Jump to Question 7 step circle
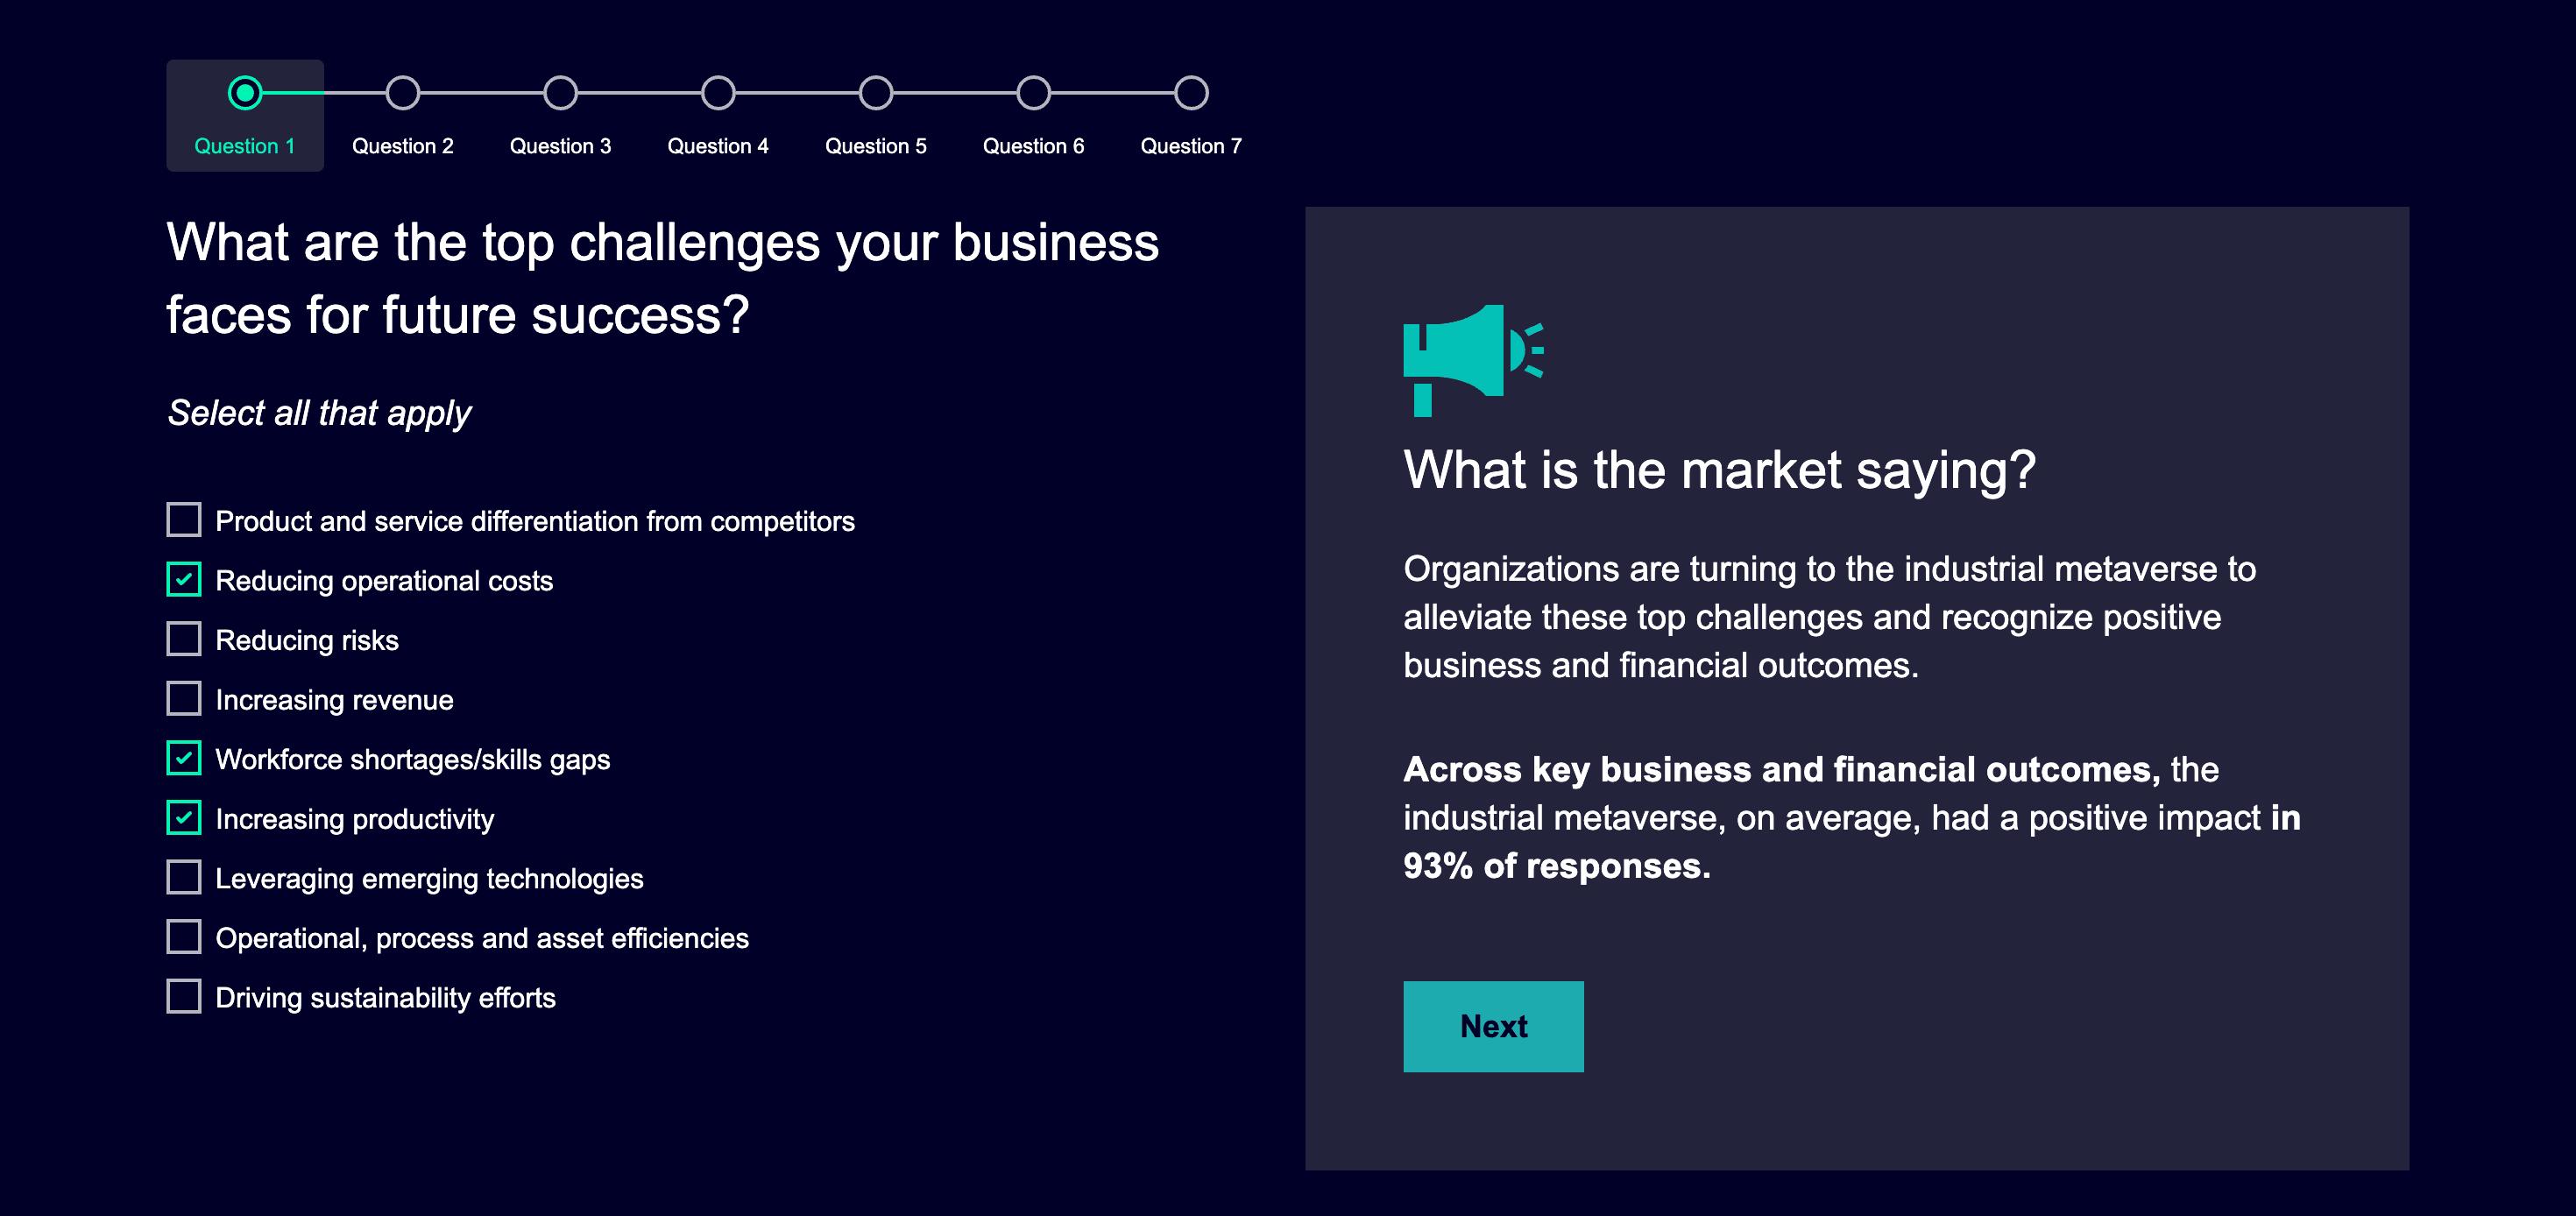2576x1216 pixels. (x=1191, y=93)
